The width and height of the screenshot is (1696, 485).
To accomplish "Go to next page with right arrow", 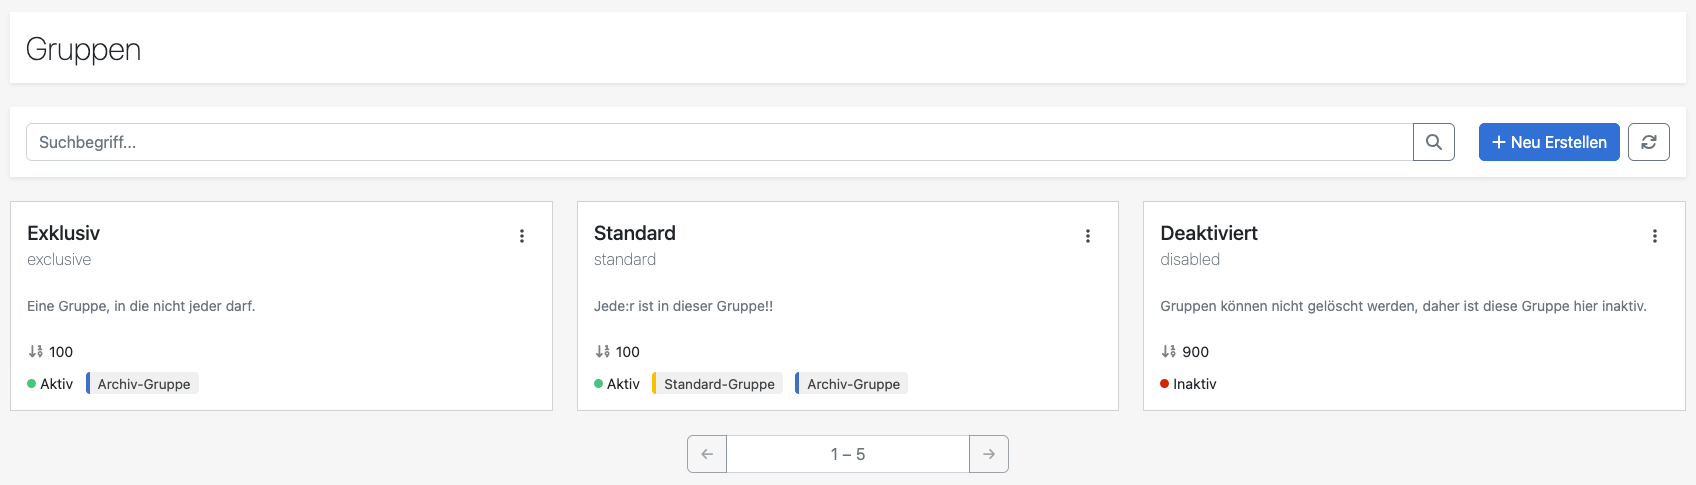I will pyautogui.click(x=988, y=454).
